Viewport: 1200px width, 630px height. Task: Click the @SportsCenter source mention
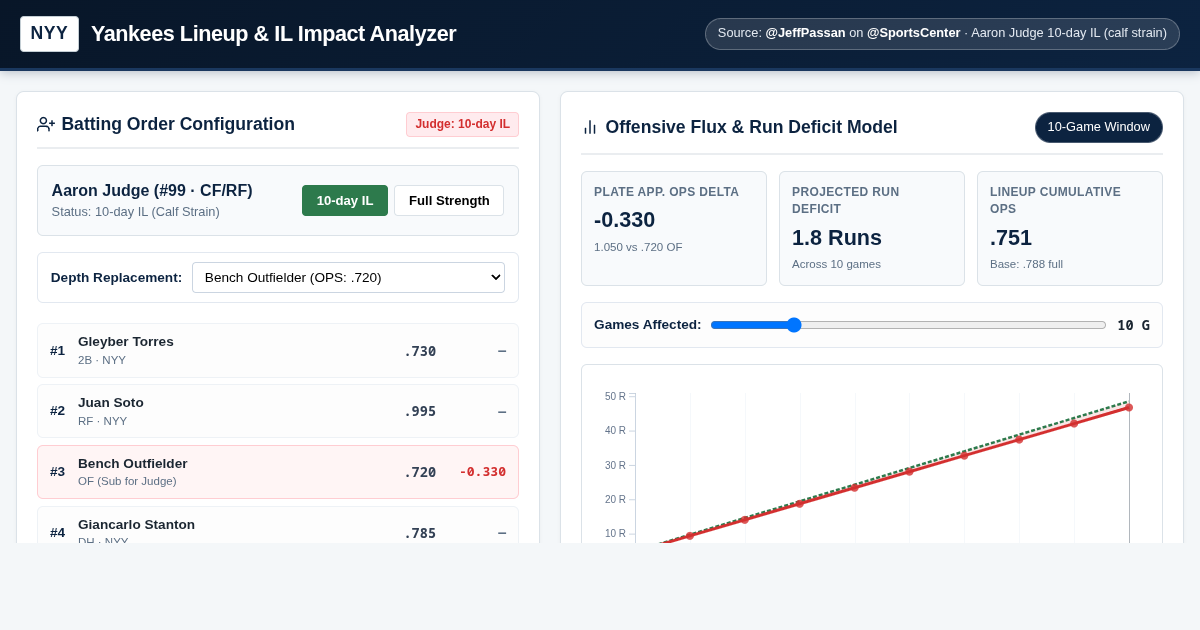[x=914, y=33]
